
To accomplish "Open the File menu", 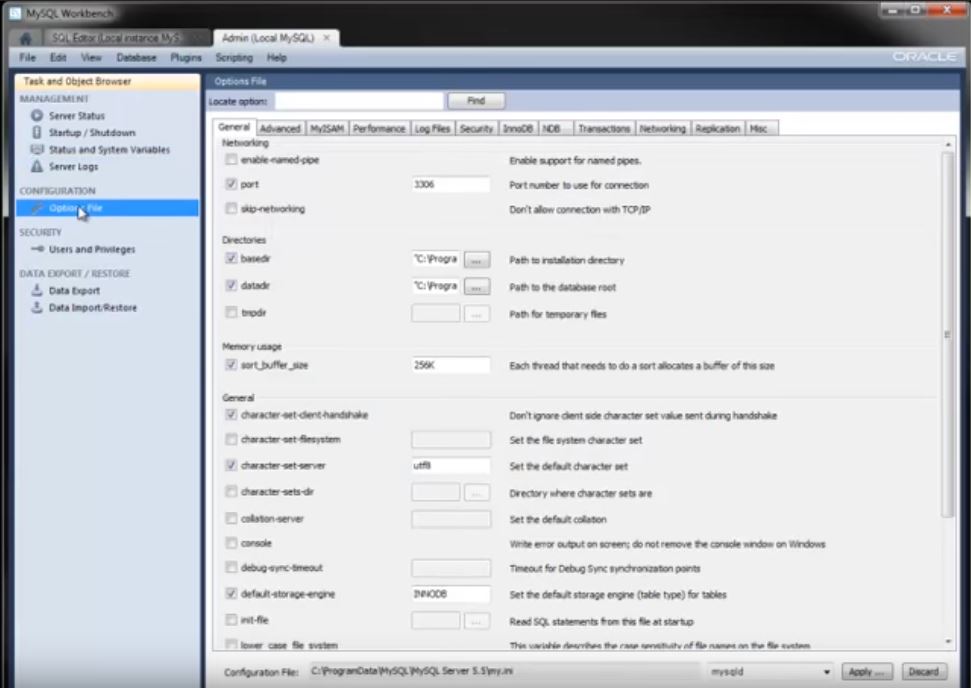I will [x=27, y=58].
